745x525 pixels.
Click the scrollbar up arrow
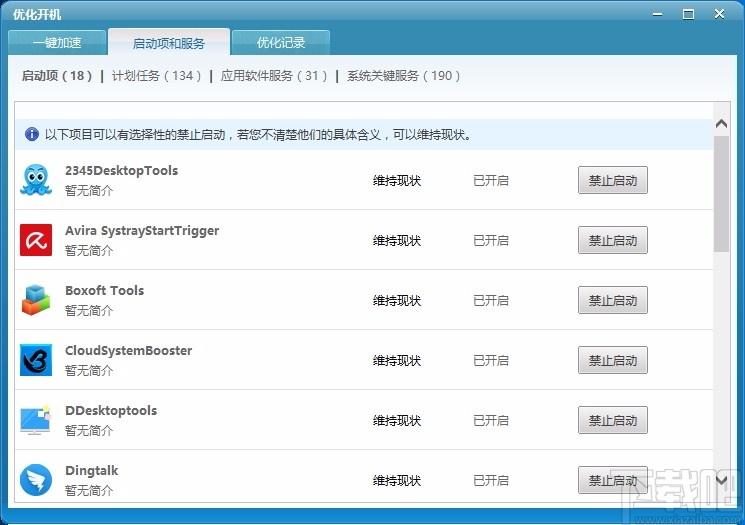pyautogui.click(x=721, y=124)
